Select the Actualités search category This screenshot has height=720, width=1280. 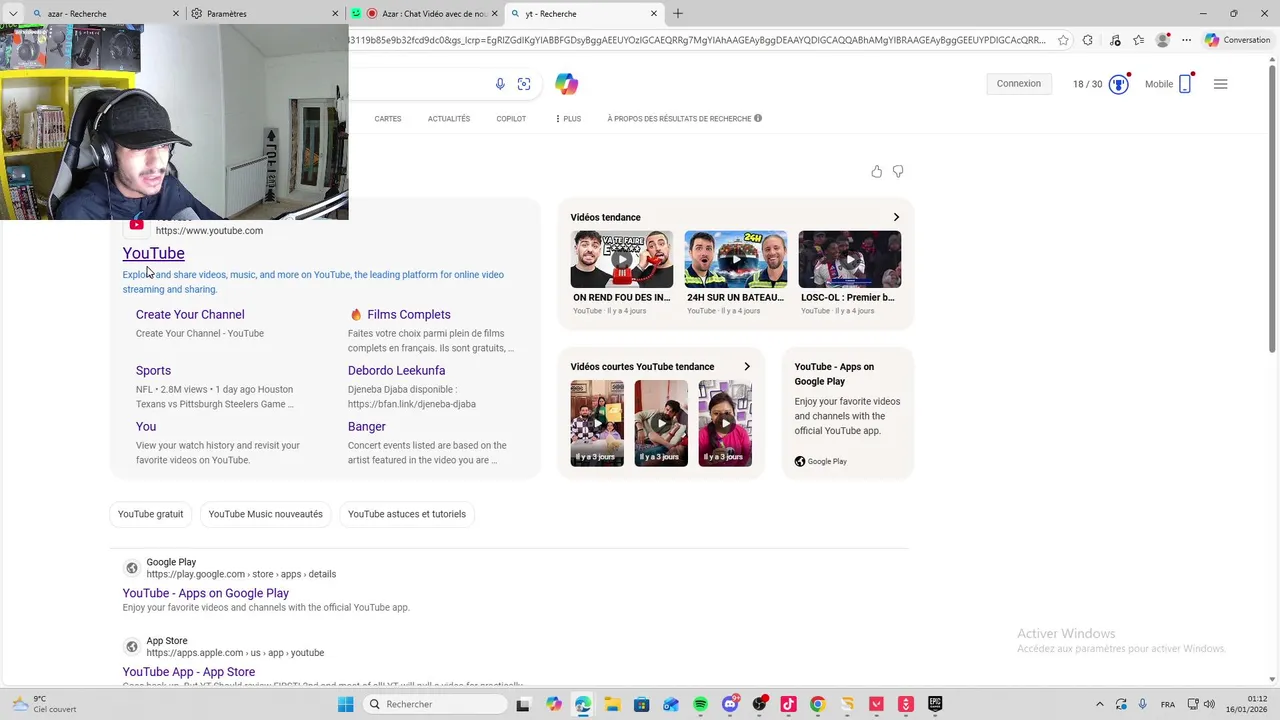(x=449, y=118)
